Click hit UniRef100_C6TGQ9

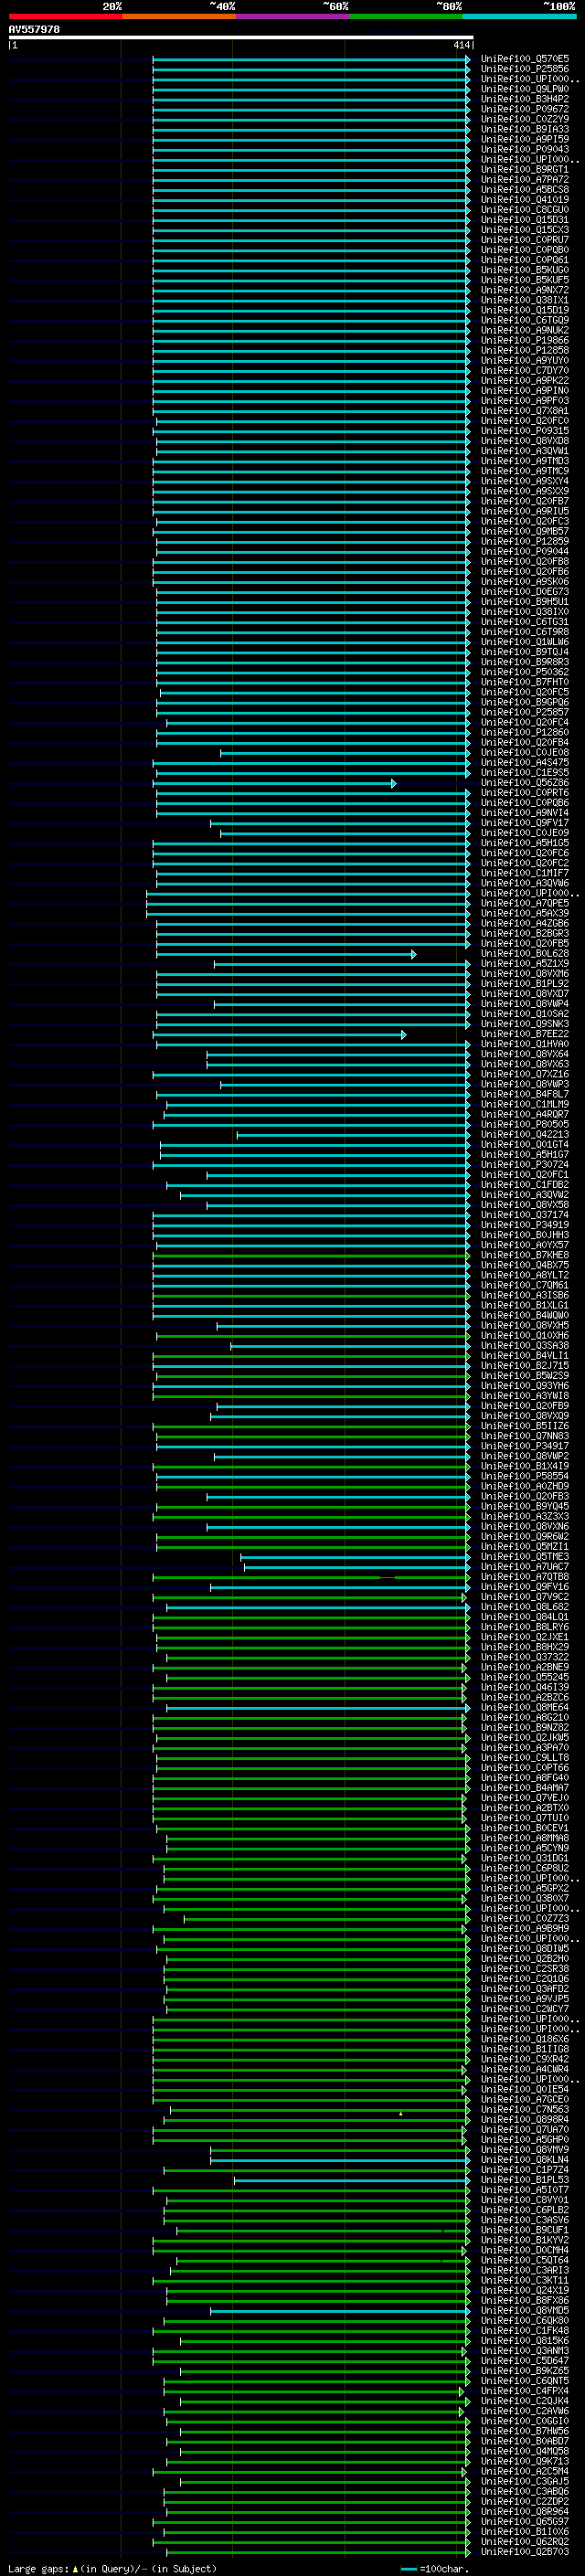[525, 320]
